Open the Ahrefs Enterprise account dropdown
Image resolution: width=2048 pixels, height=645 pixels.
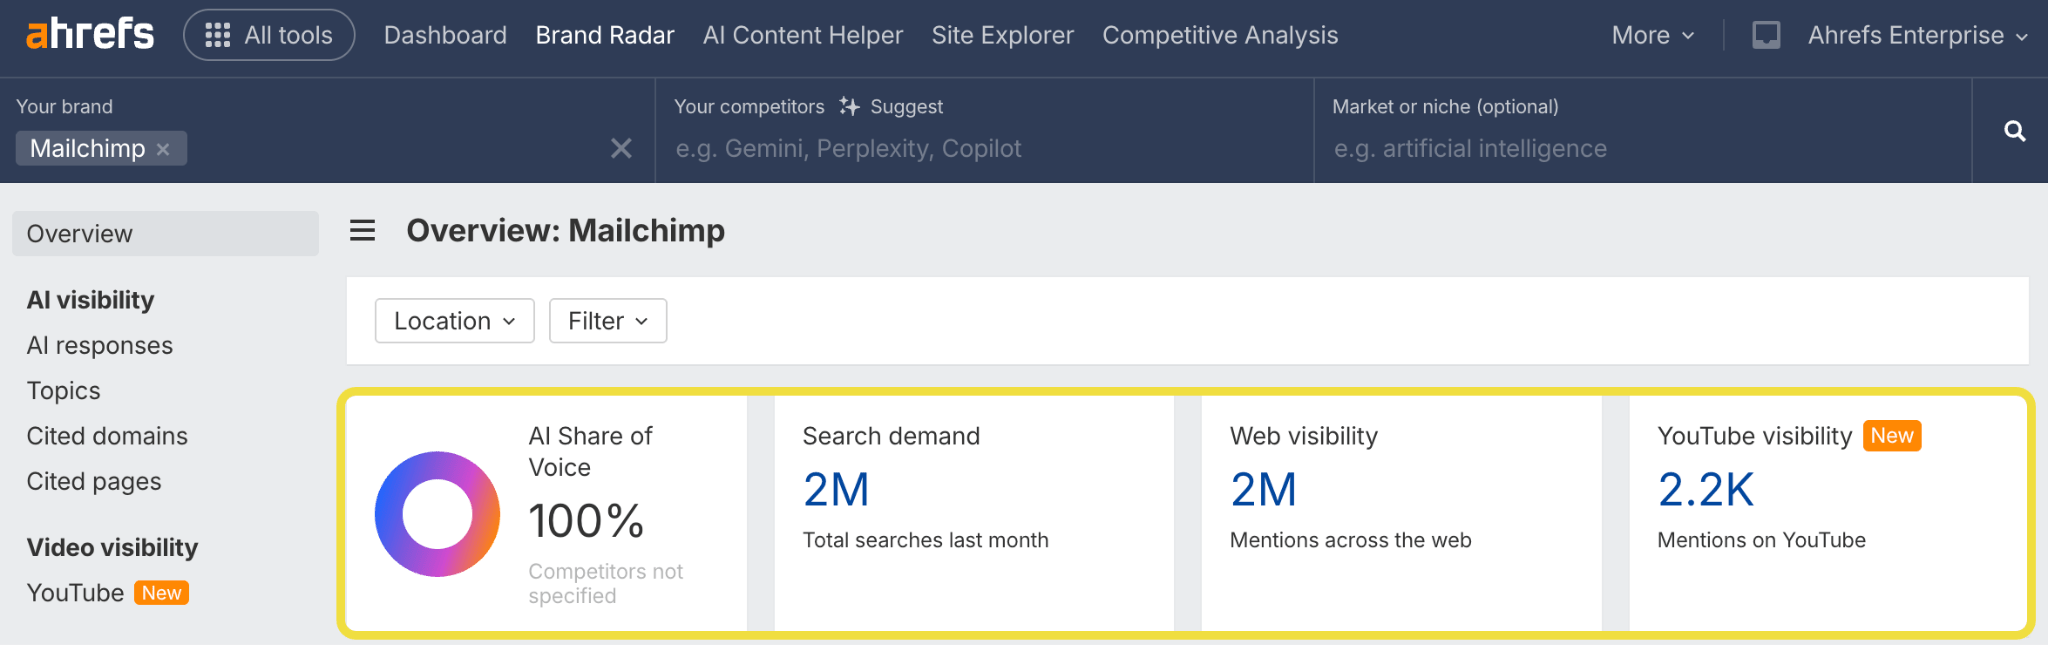[1917, 35]
